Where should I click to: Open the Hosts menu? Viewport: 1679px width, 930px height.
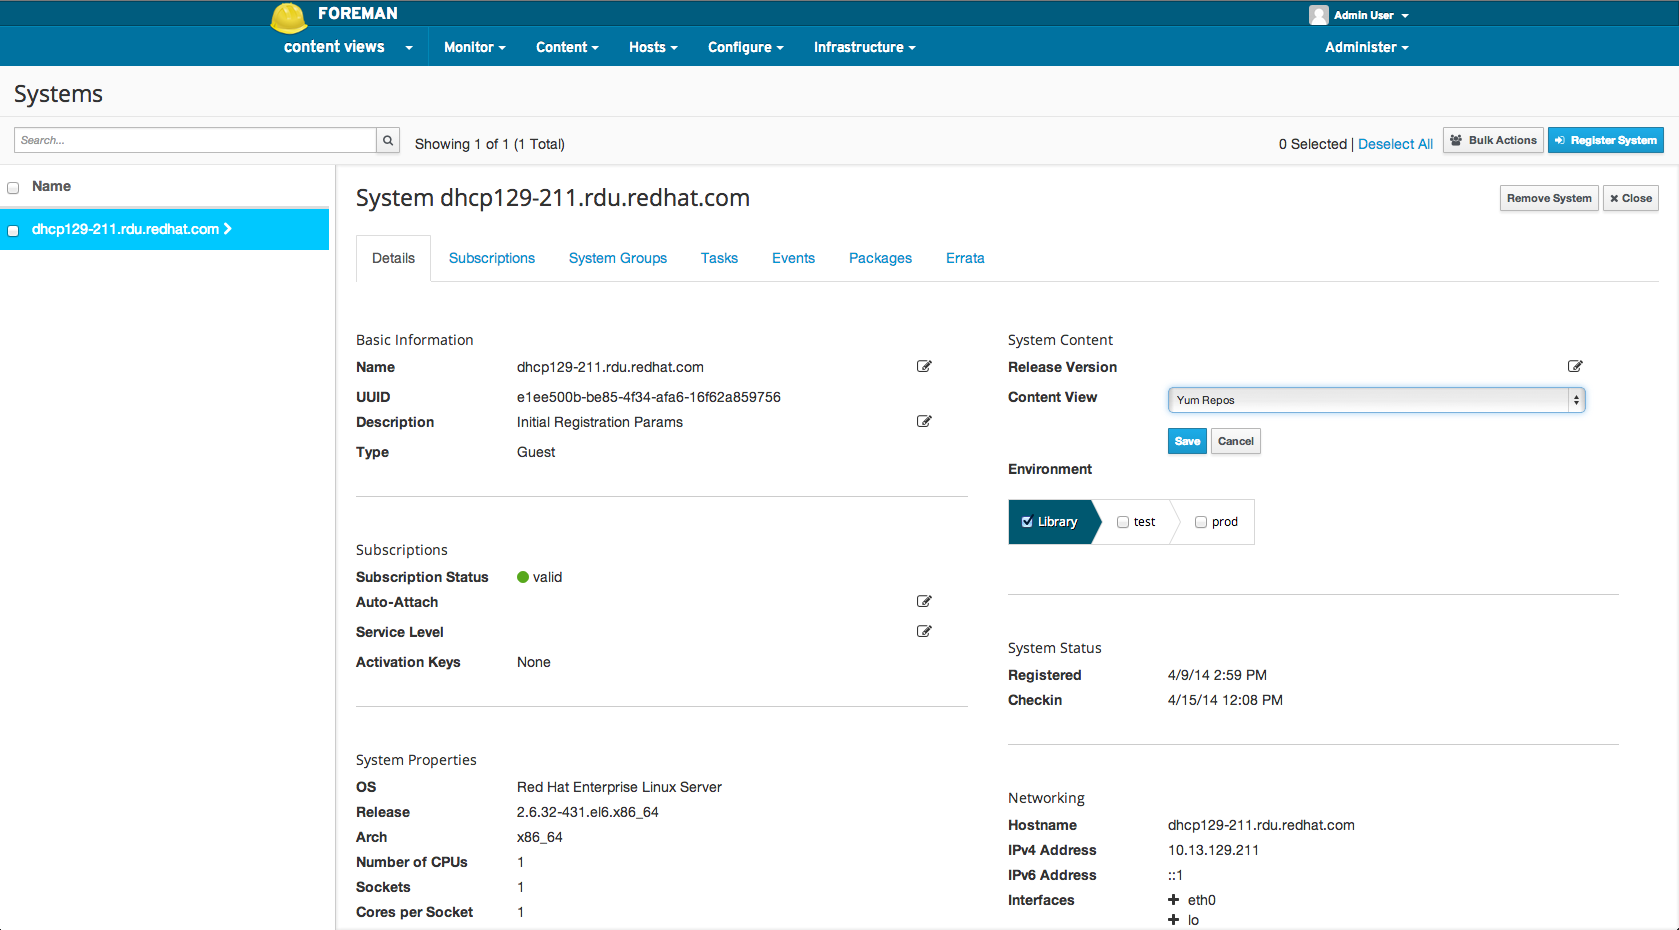click(x=653, y=47)
